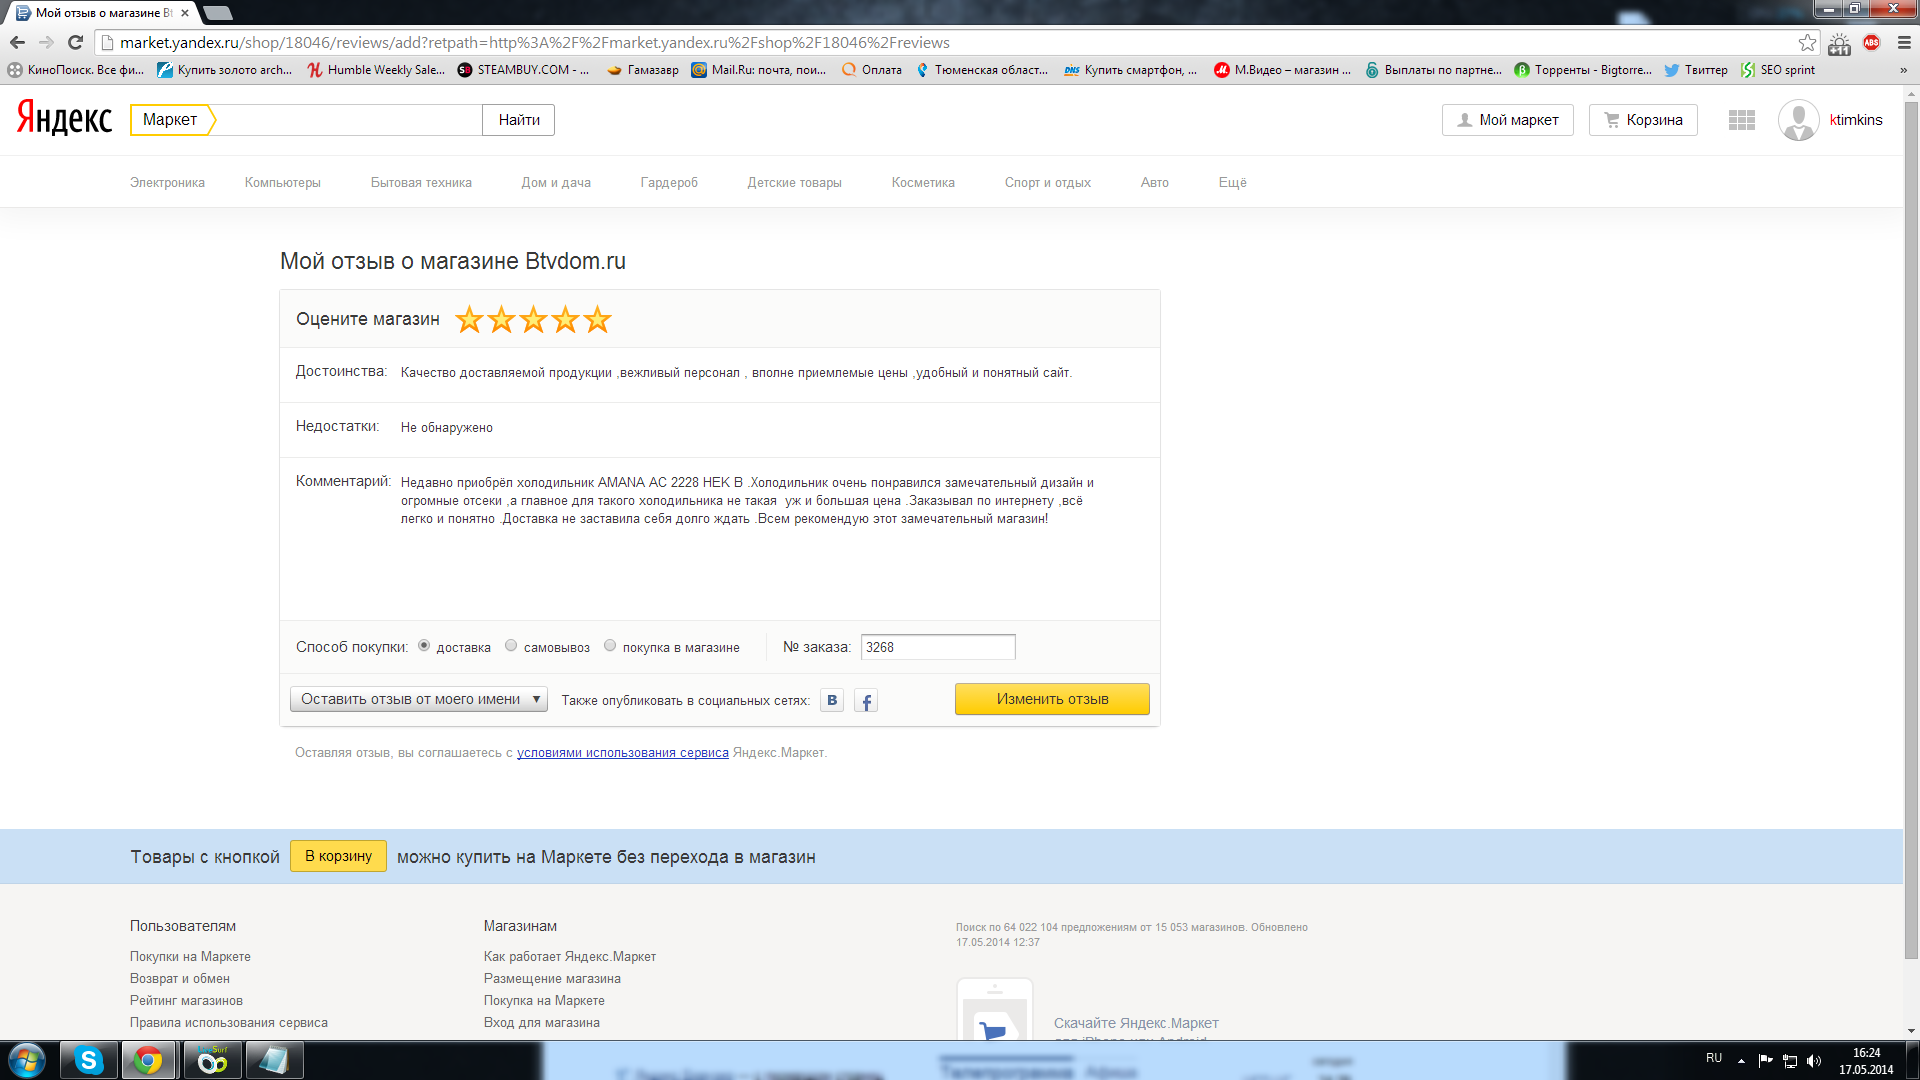Select the 'самовывоз' purchase method
This screenshot has height=1080, width=1920.
pos(511,646)
